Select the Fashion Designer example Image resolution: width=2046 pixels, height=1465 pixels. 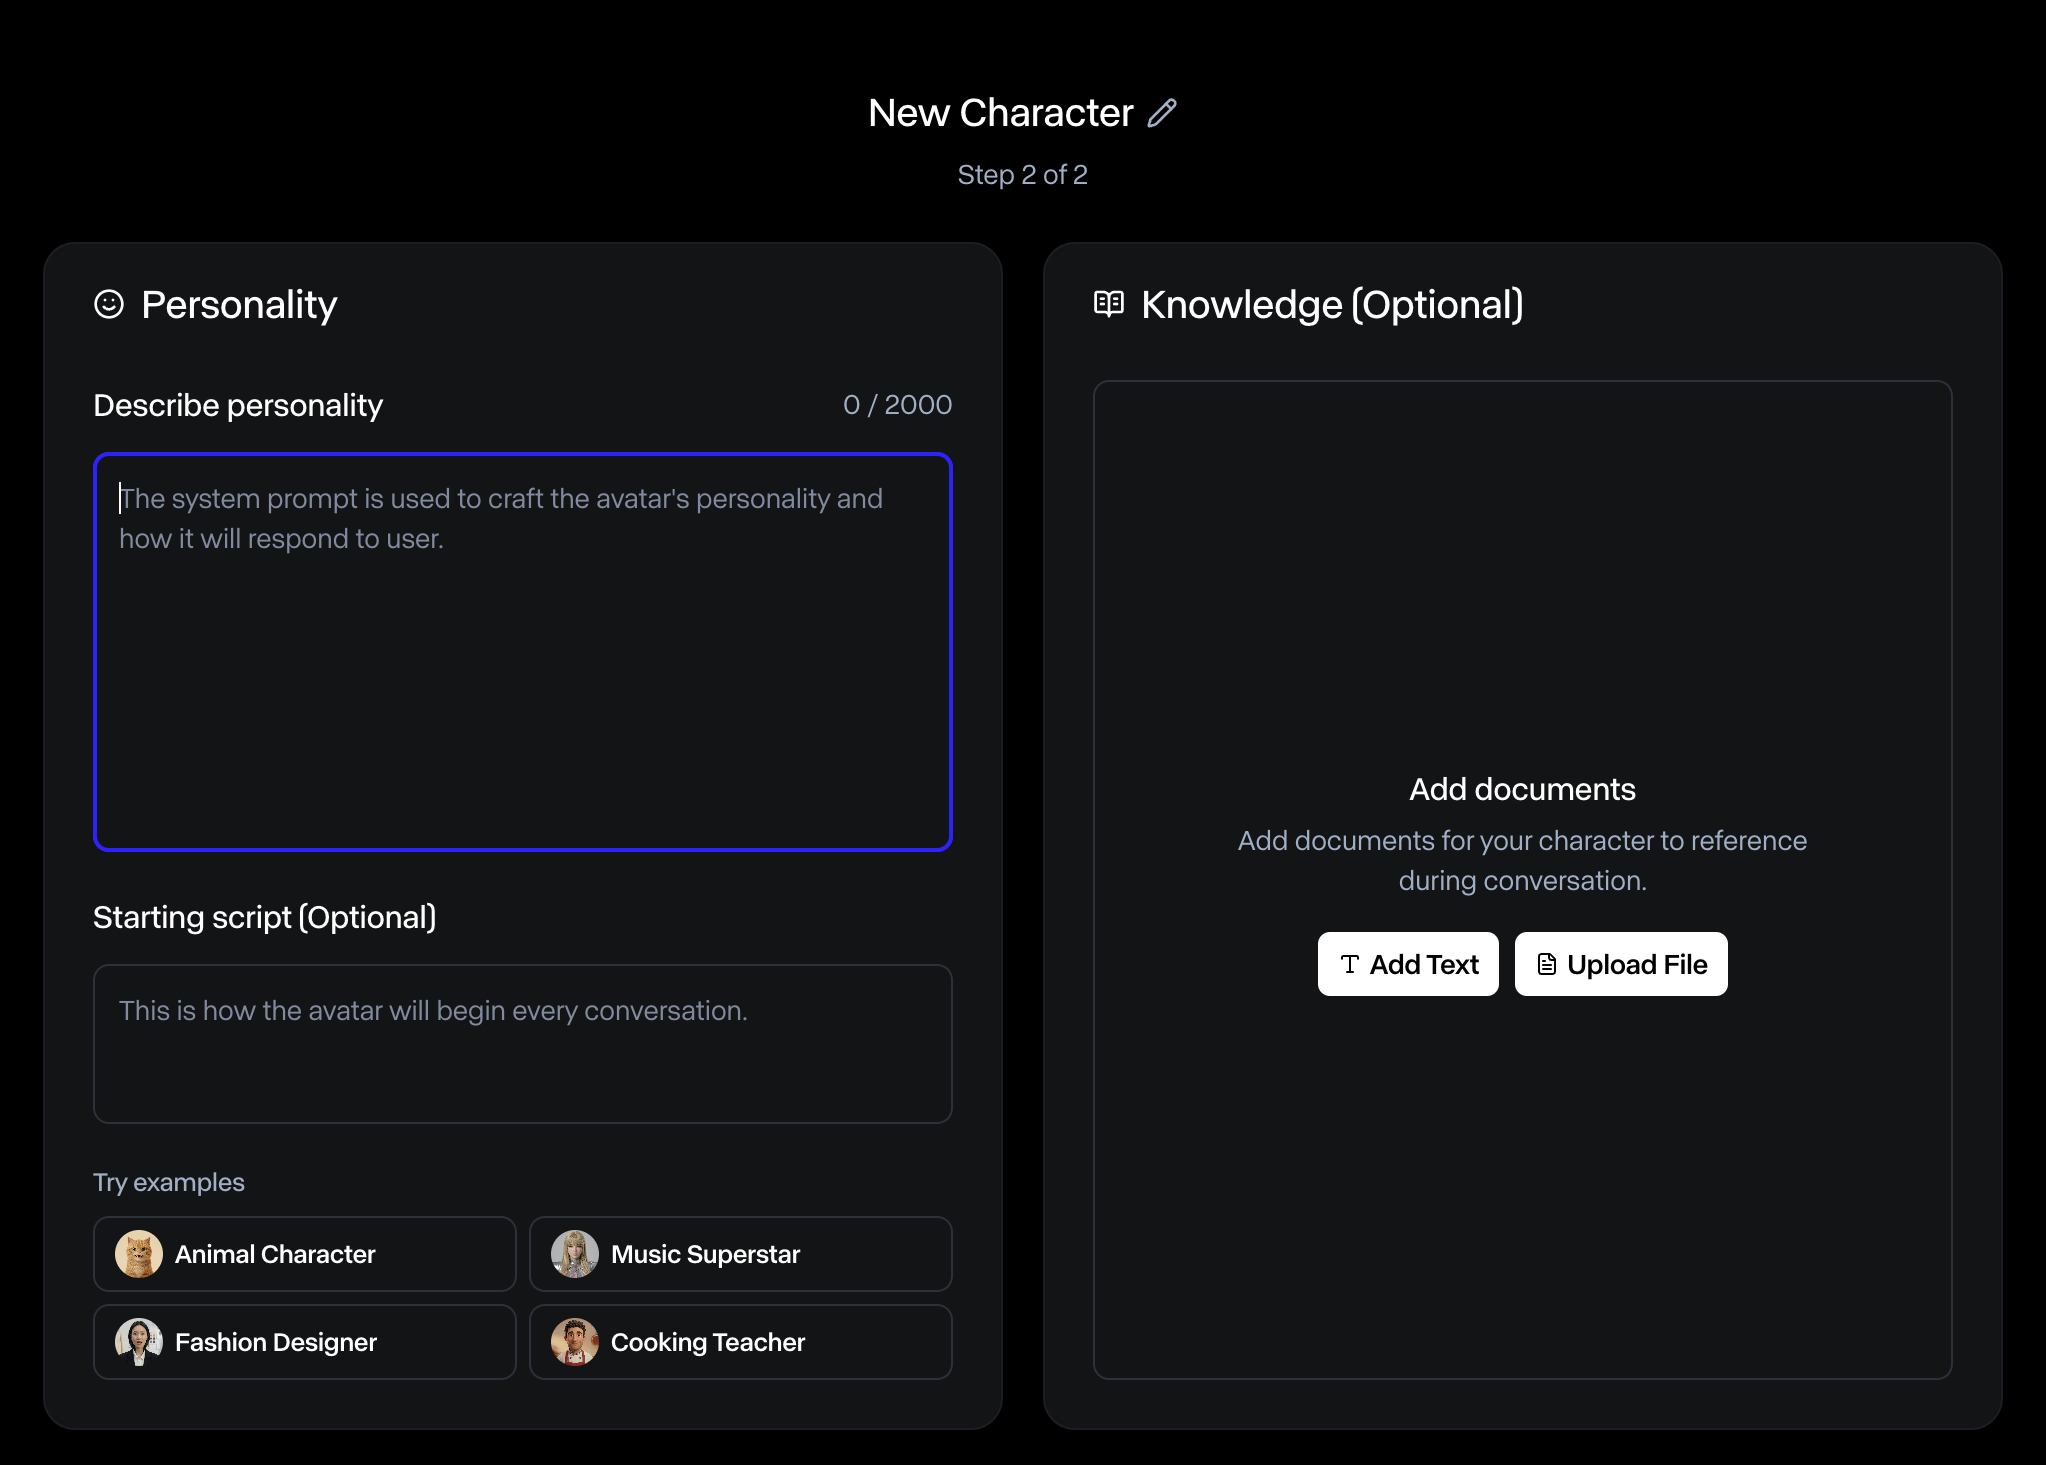click(x=305, y=1342)
